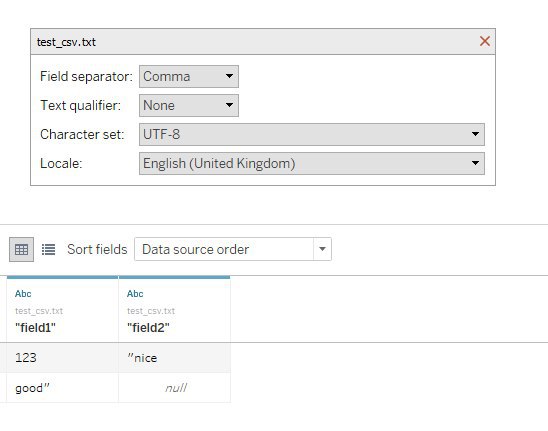The image size is (548, 431).
Task: Select the cell containing "nice
Action: 174,358
